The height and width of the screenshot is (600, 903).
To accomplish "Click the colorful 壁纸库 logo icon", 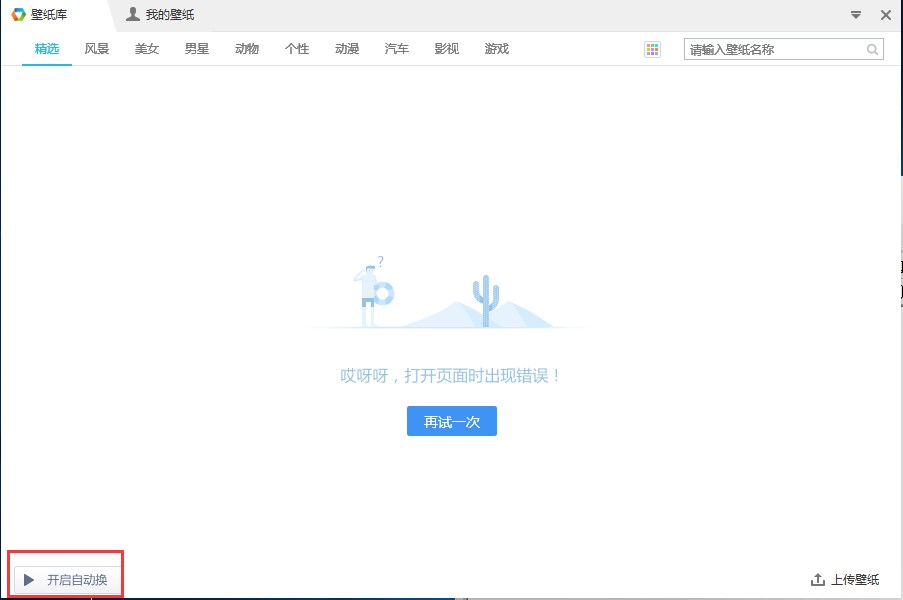I will click(x=18, y=15).
